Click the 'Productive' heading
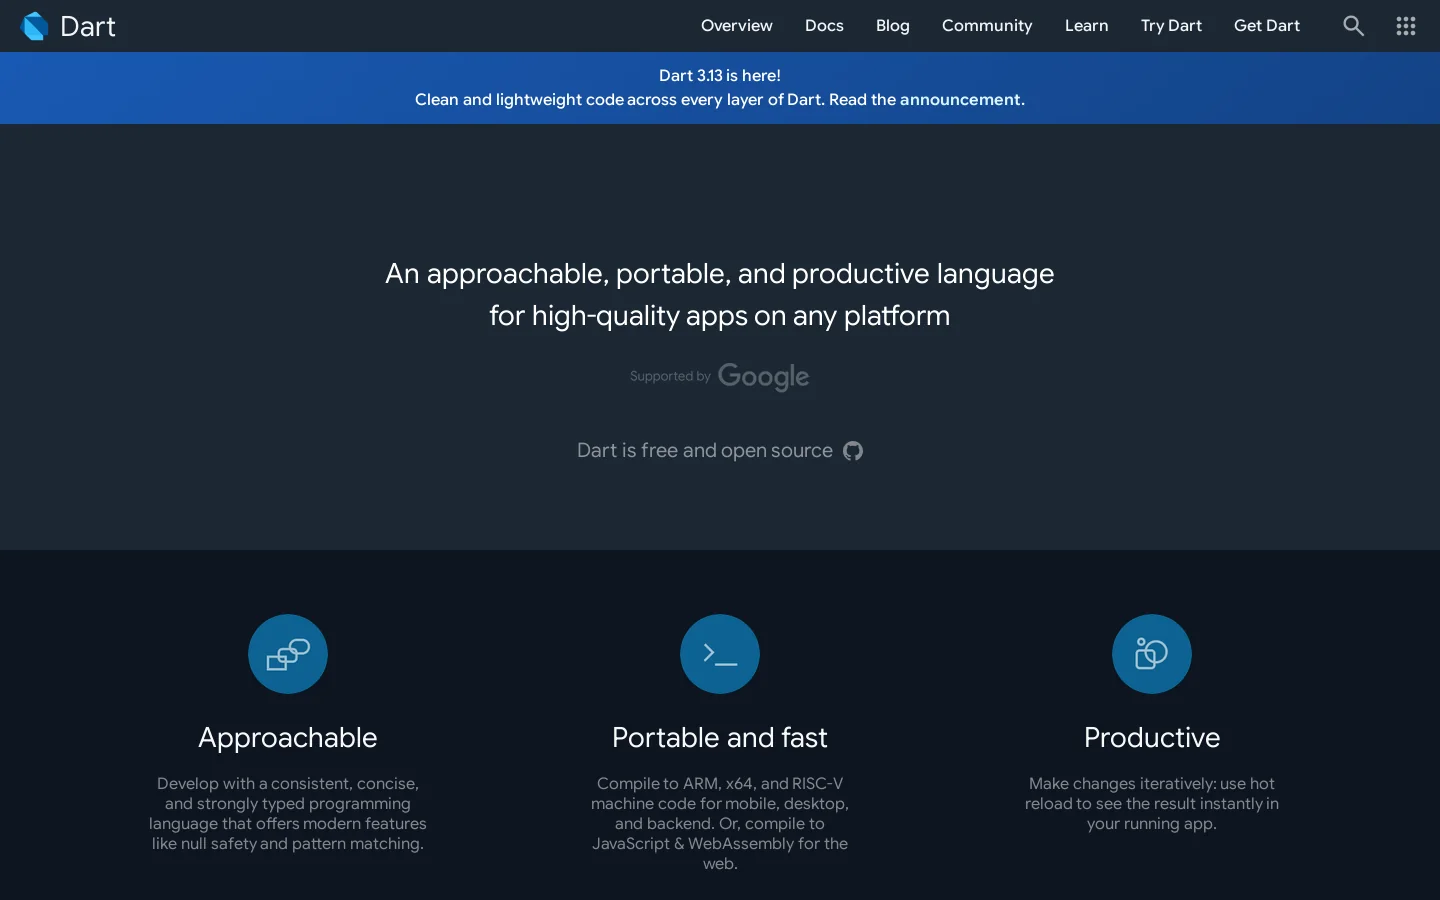Viewport: 1440px width, 900px height. pos(1152,738)
